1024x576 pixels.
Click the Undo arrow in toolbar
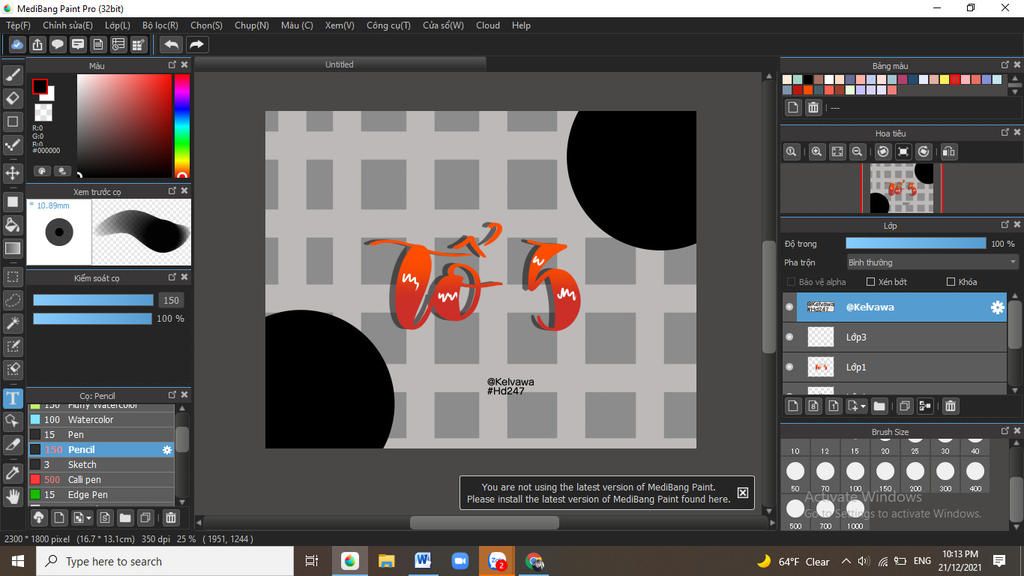[171, 44]
